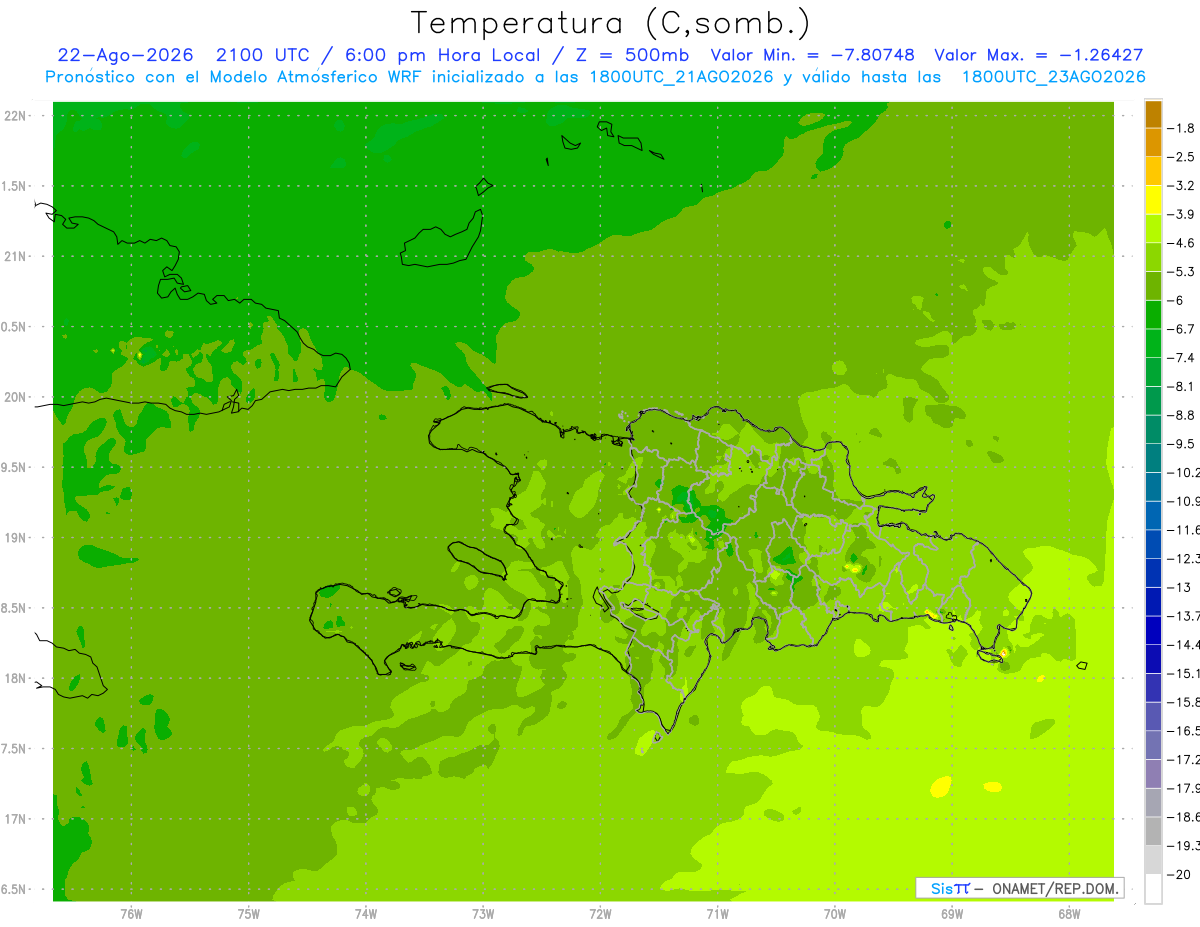Click the '-1.8' colorbar value

(x=1182, y=128)
